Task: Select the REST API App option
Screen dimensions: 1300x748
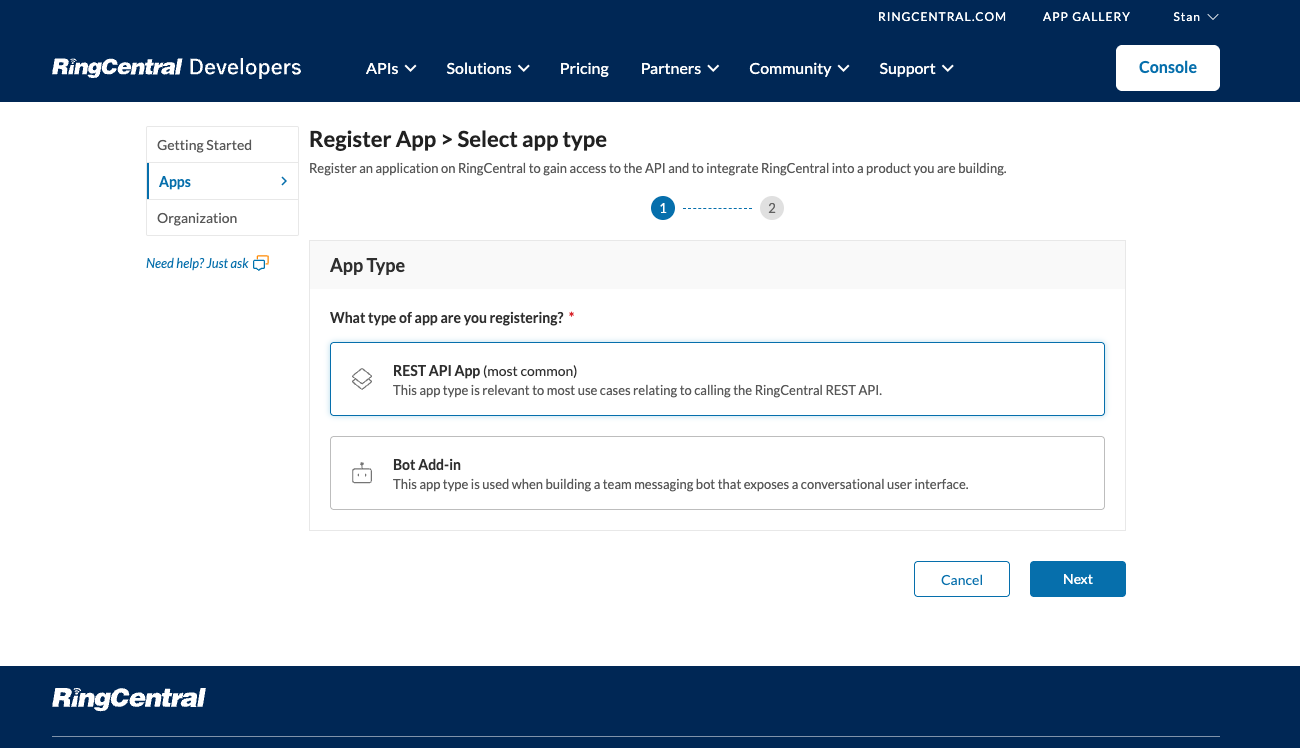Action: pyautogui.click(x=717, y=379)
